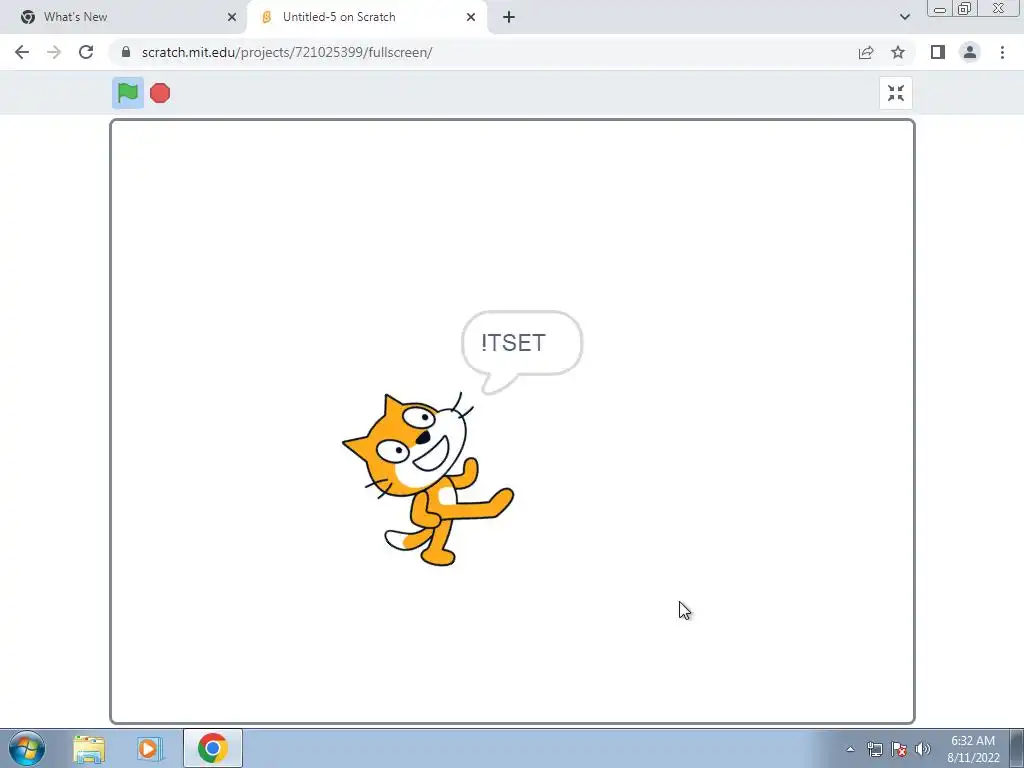Screen dimensions: 1024x768
Task: Open Action Center flag icon
Action: 899,749
